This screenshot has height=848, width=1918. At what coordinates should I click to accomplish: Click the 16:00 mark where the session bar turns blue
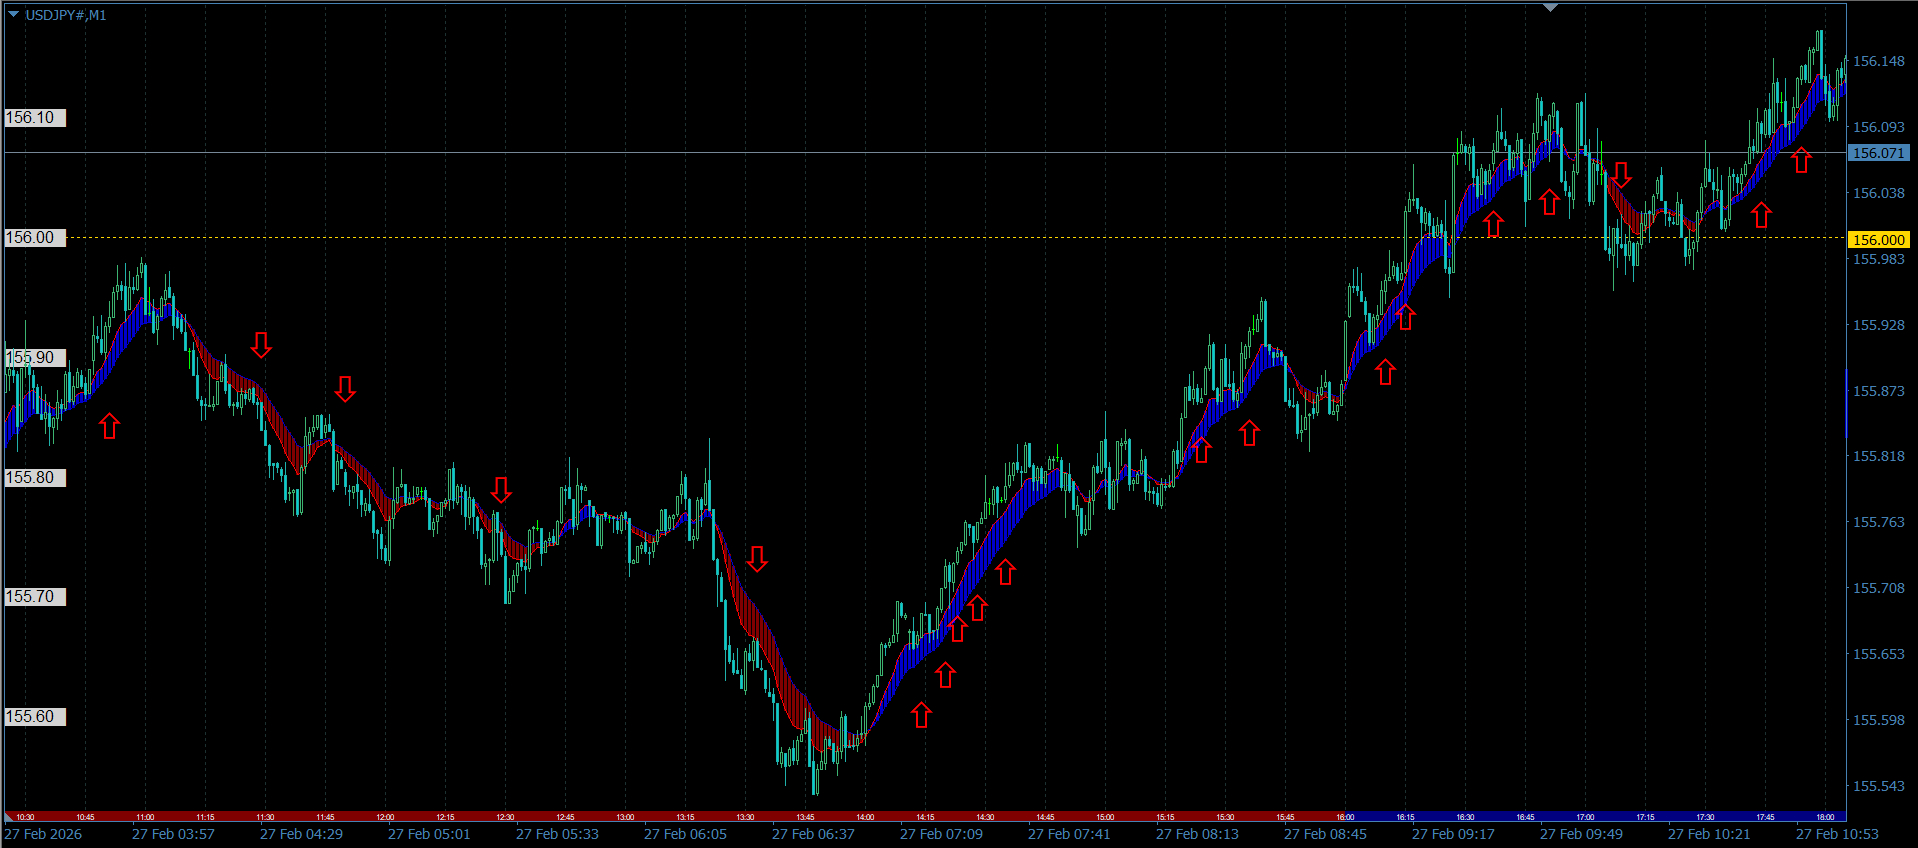point(1345,817)
